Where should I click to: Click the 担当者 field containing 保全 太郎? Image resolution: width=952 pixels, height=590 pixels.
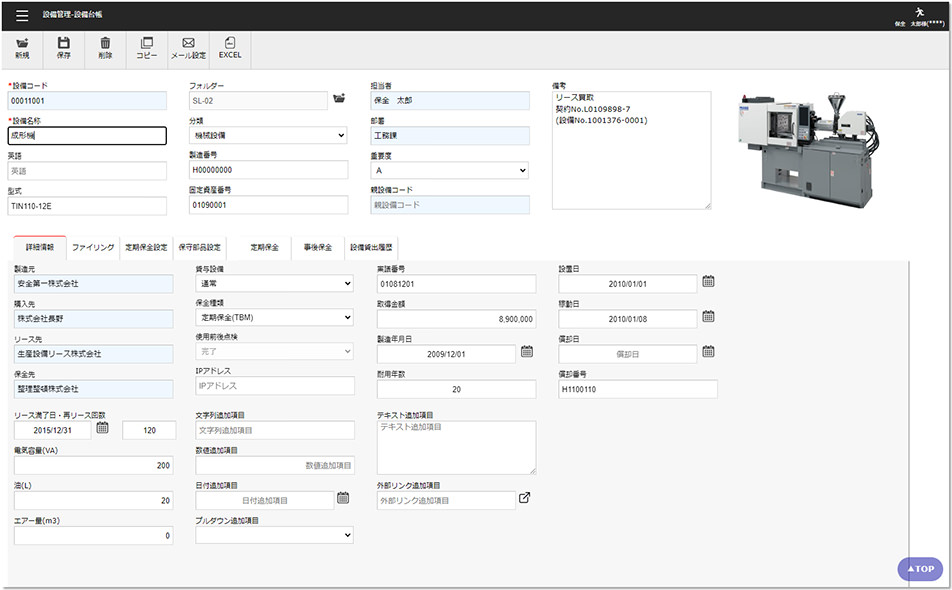point(450,101)
